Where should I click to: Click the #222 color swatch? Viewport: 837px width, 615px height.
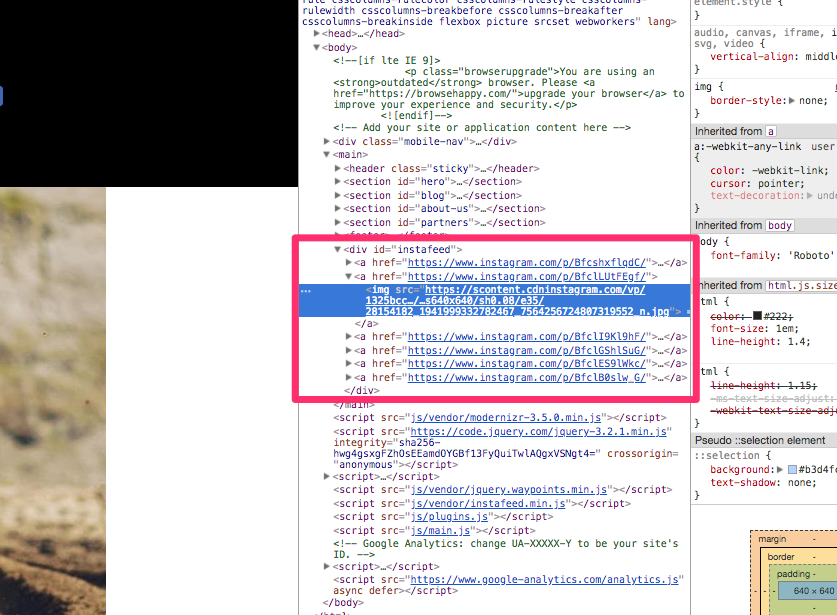pyautogui.click(x=757, y=316)
